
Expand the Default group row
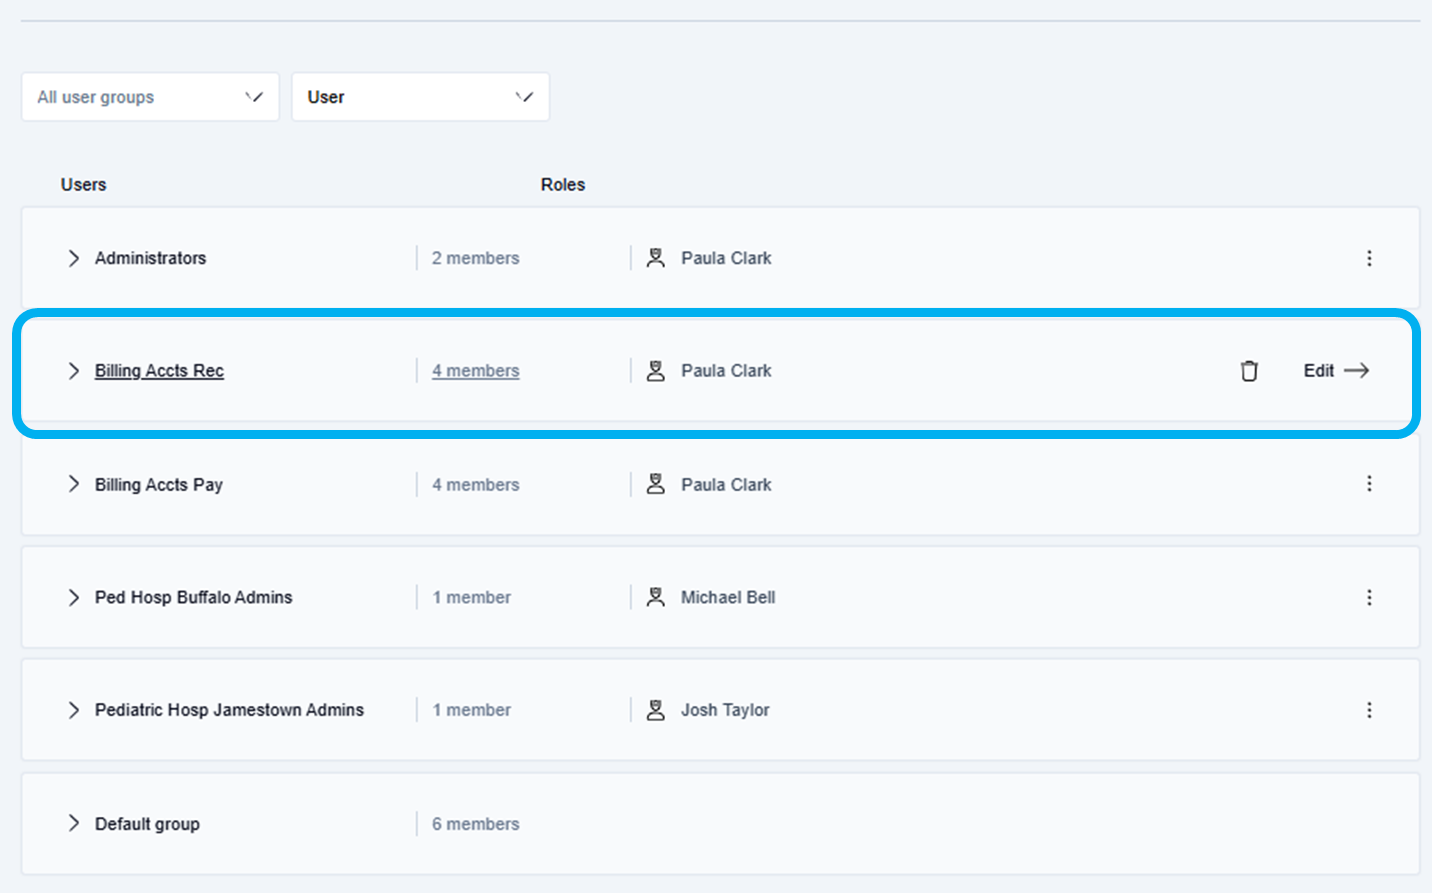point(73,823)
